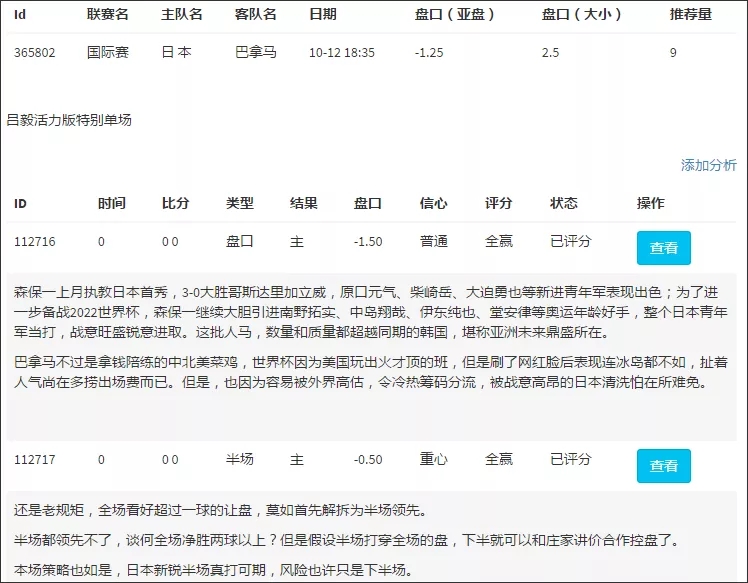This screenshot has width=748, height=583.
Task: Select the handicap value -1.50
Action: (368, 242)
